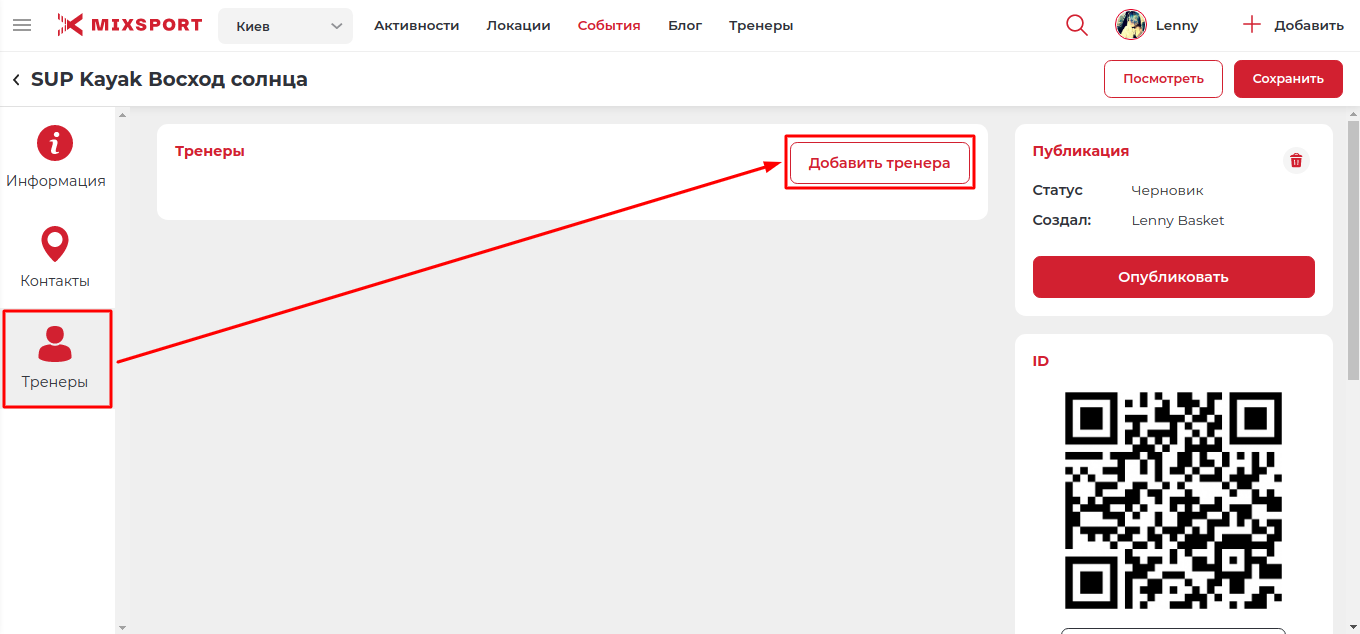Click the Опубликовать button
The height and width of the screenshot is (634, 1360).
click(x=1173, y=277)
